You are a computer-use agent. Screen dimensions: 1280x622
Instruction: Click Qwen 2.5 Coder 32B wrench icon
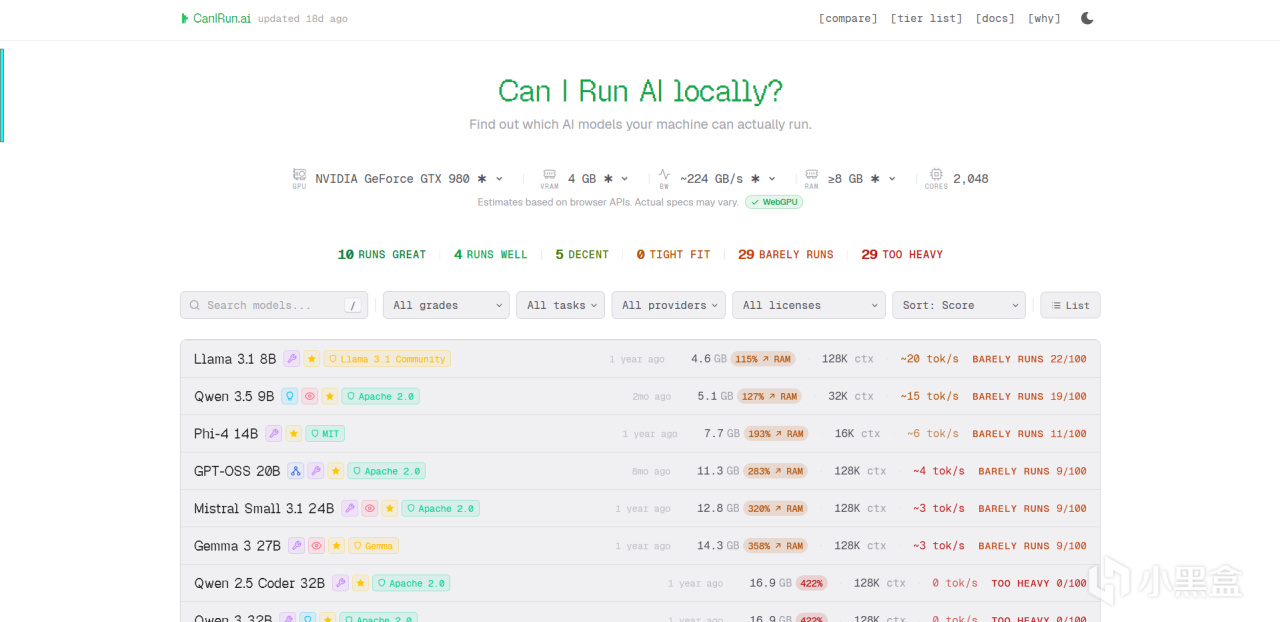pyautogui.click(x=340, y=583)
